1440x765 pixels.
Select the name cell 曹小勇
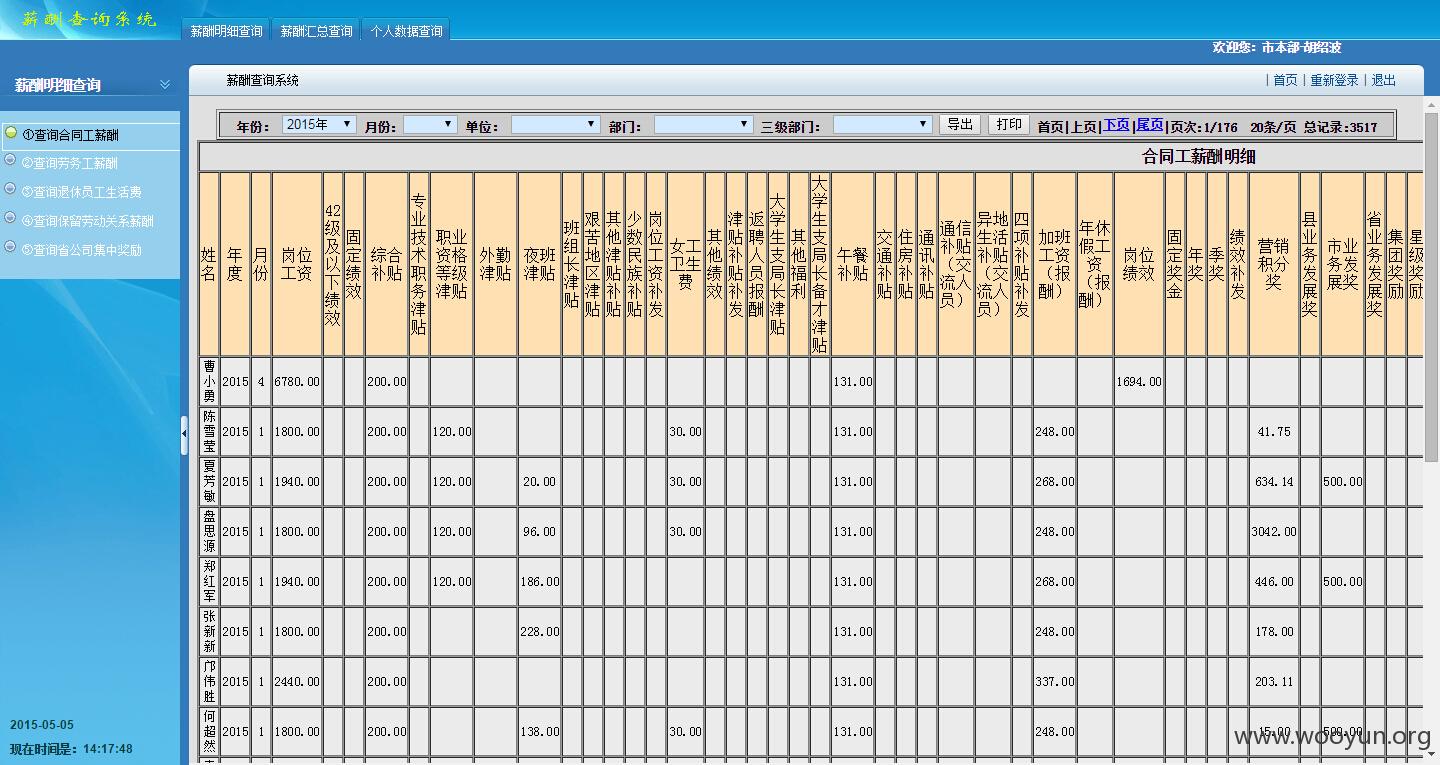[x=209, y=381]
